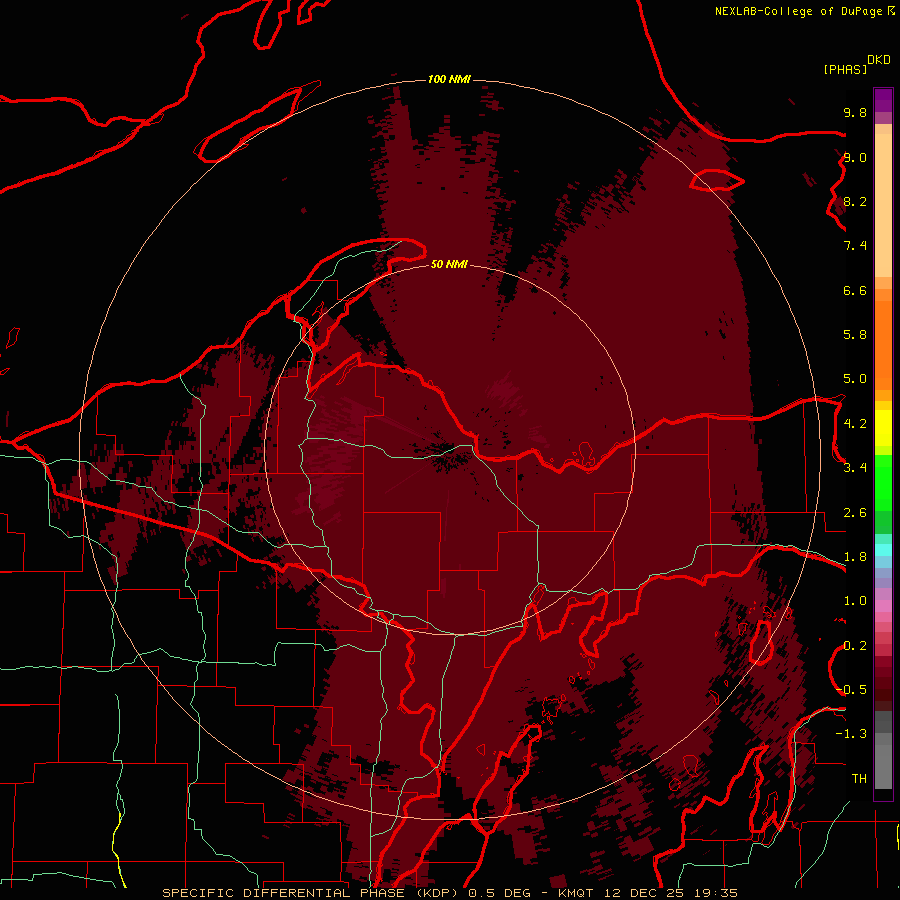Click the 19:35 timestamp in caption
Viewport: 900px width, 900px height.
click(x=714, y=893)
